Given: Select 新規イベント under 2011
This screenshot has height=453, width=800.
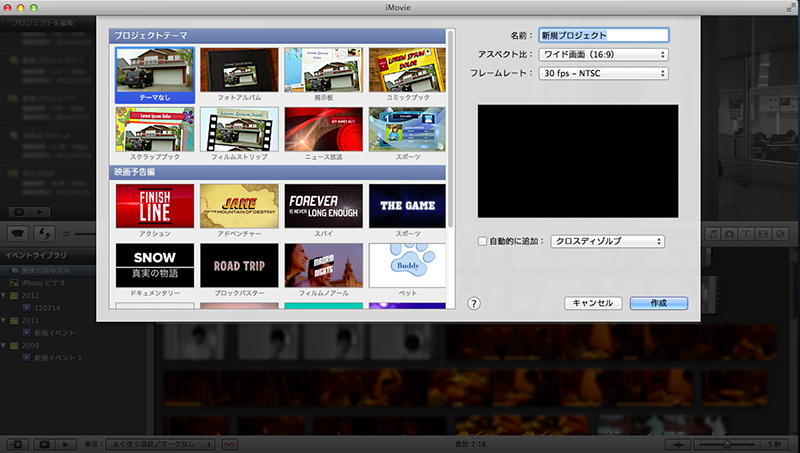Looking at the screenshot, I should click(55, 333).
